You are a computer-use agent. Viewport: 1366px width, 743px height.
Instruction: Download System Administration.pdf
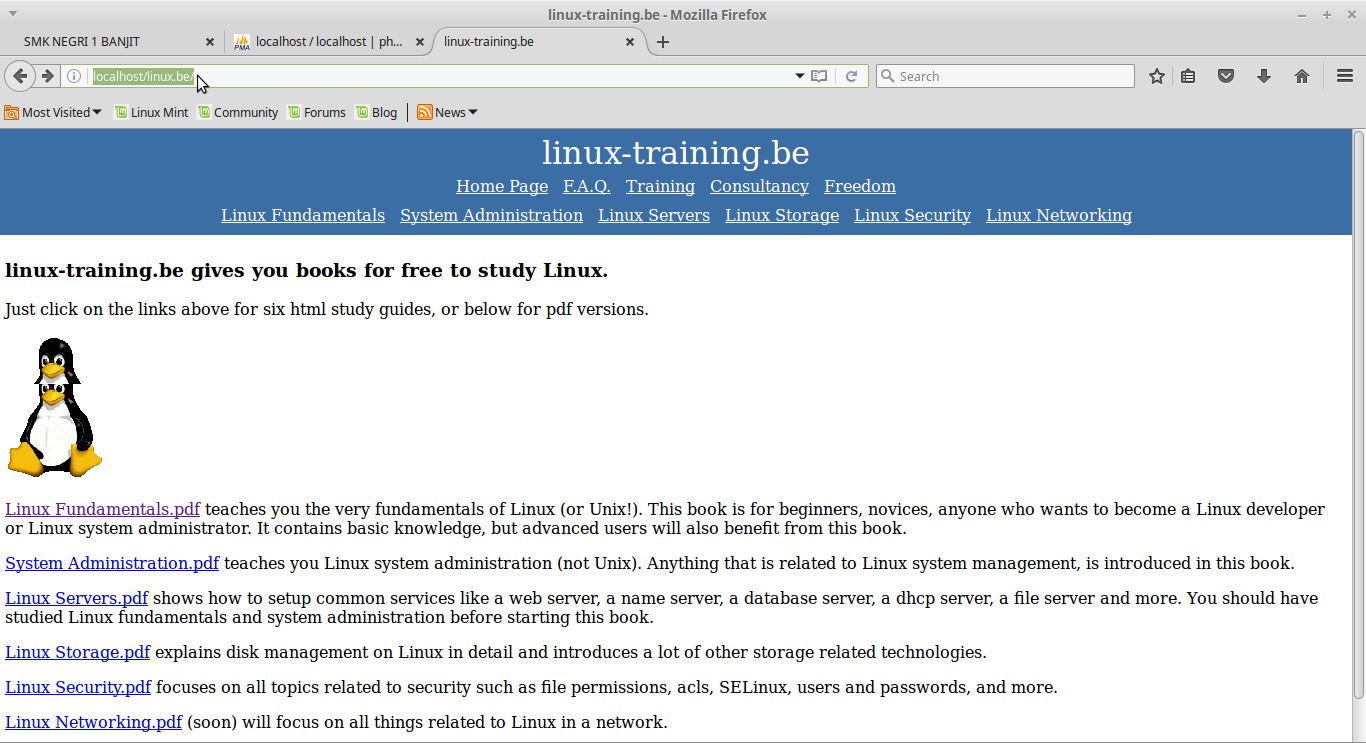[x=112, y=563]
